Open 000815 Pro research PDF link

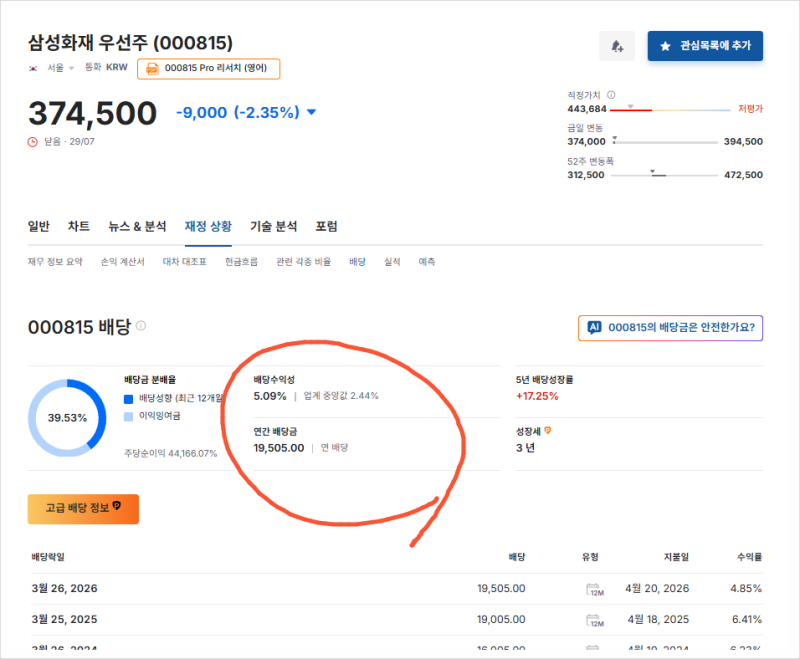[x=209, y=68]
